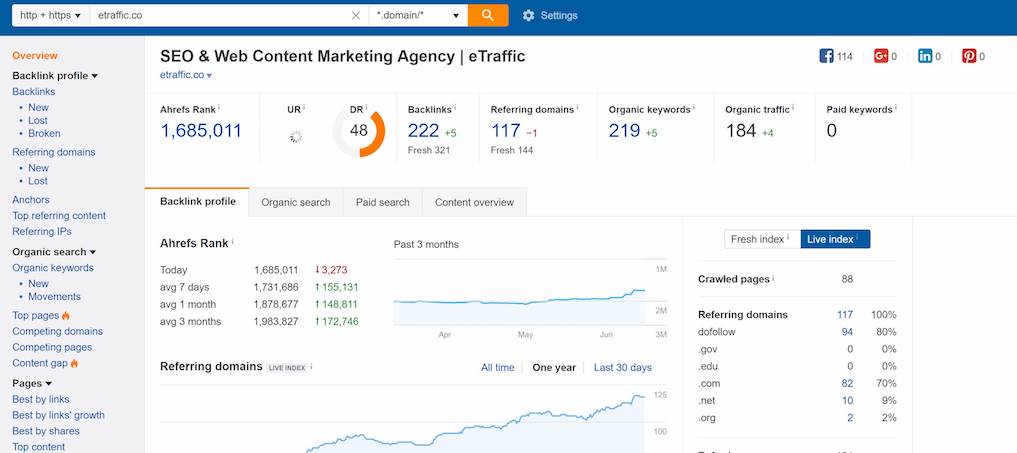Open Movements under Organic keywords
This screenshot has width=1017, height=453.
point(54,297)
